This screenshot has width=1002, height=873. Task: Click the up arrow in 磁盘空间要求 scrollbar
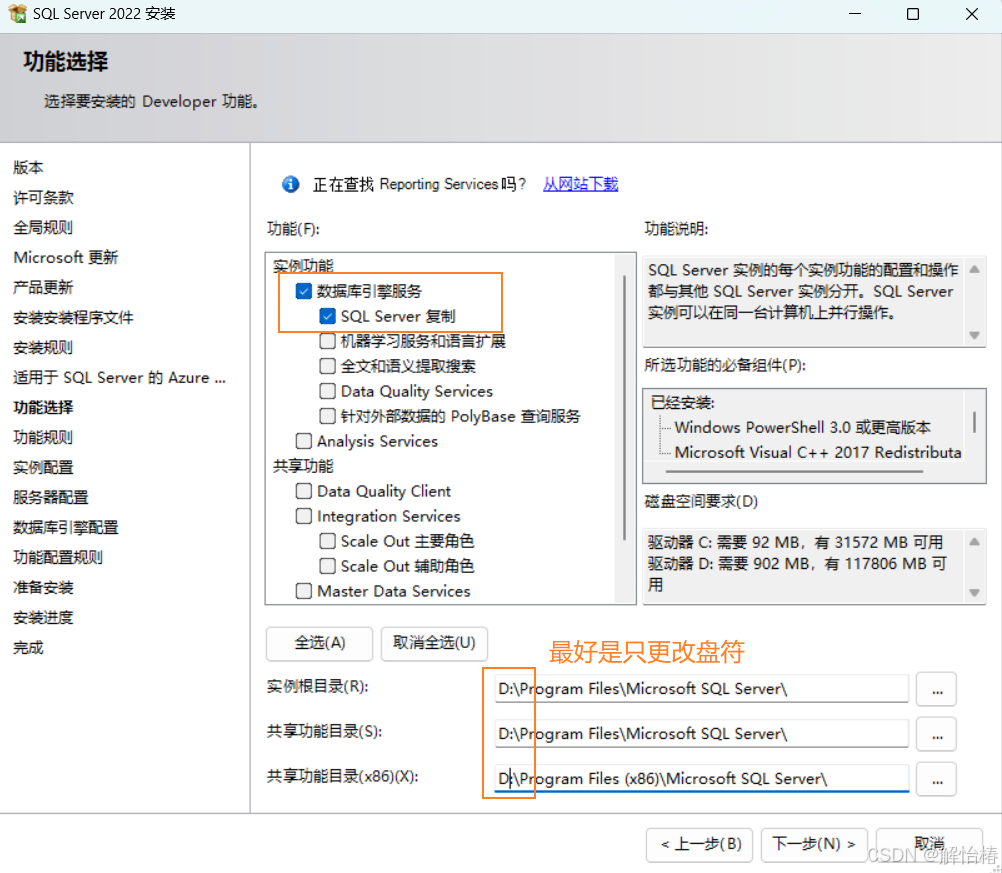click(975, 542)
